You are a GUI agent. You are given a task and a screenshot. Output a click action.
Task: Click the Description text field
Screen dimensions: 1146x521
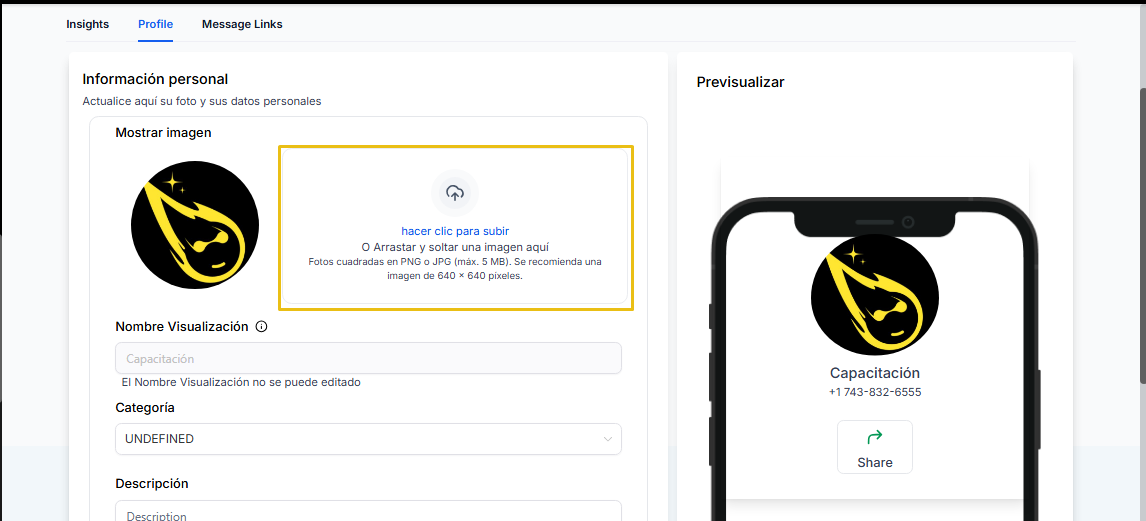(x=368, y=511)
